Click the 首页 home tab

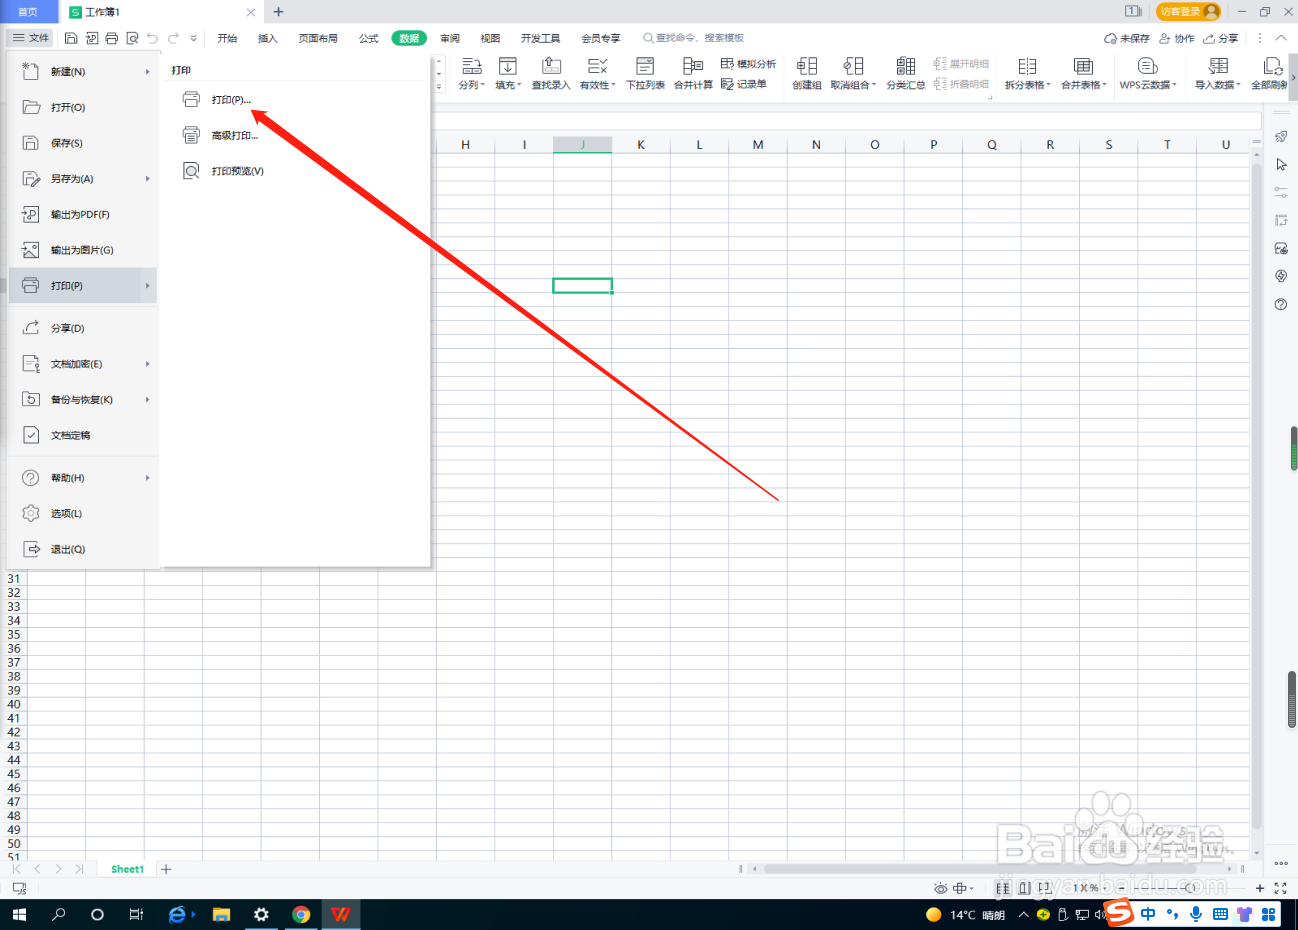[x=28, y=12]
